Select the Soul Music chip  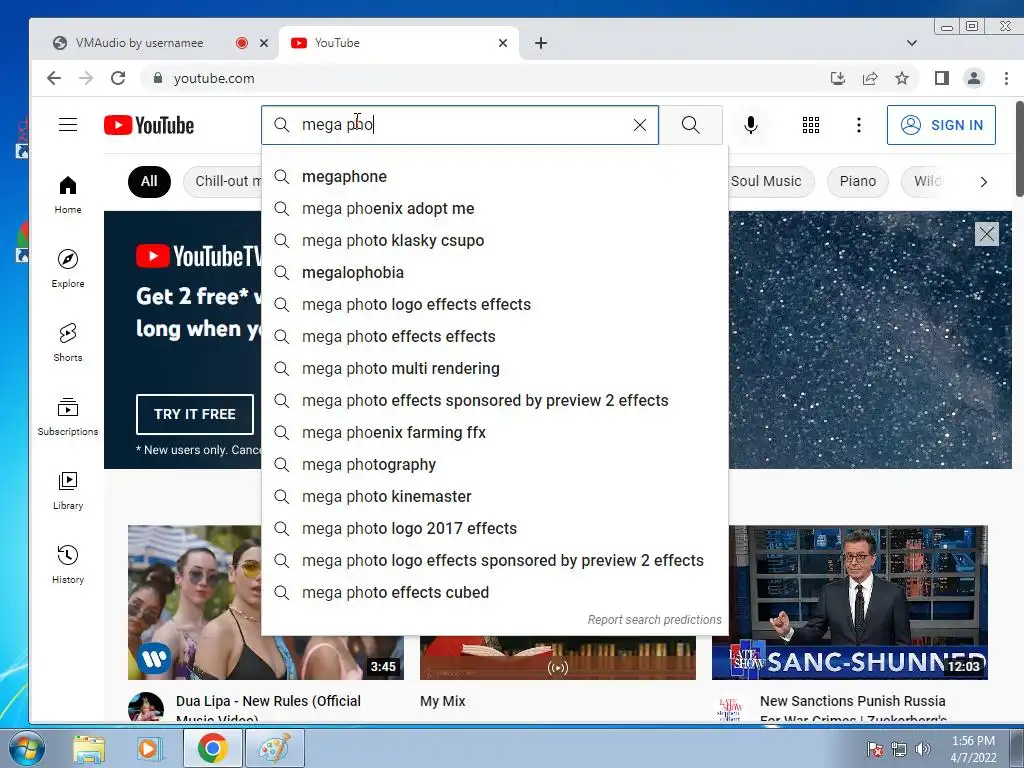[x=771, y=182]
